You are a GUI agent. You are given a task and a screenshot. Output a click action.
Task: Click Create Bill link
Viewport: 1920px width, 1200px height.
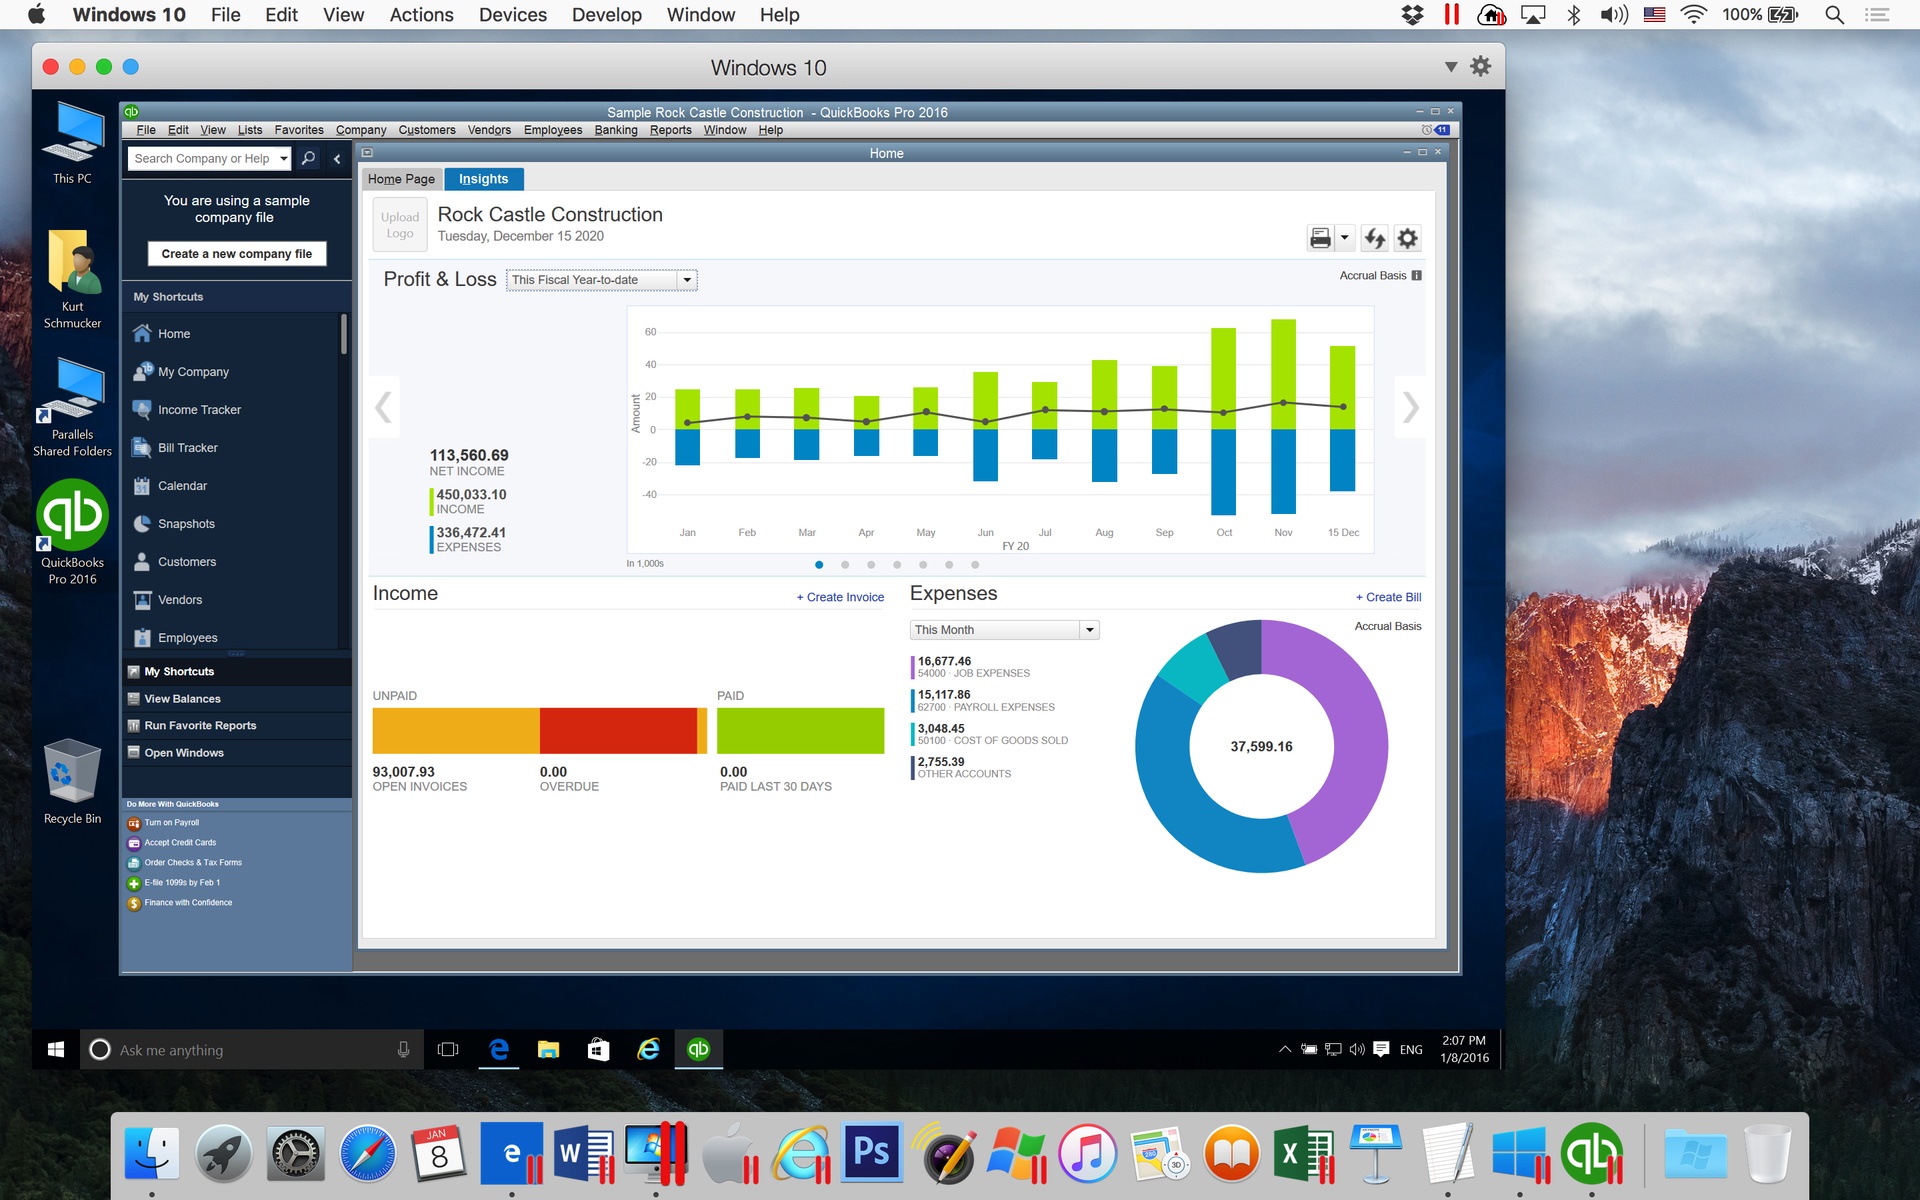[x=1388, y=597]
